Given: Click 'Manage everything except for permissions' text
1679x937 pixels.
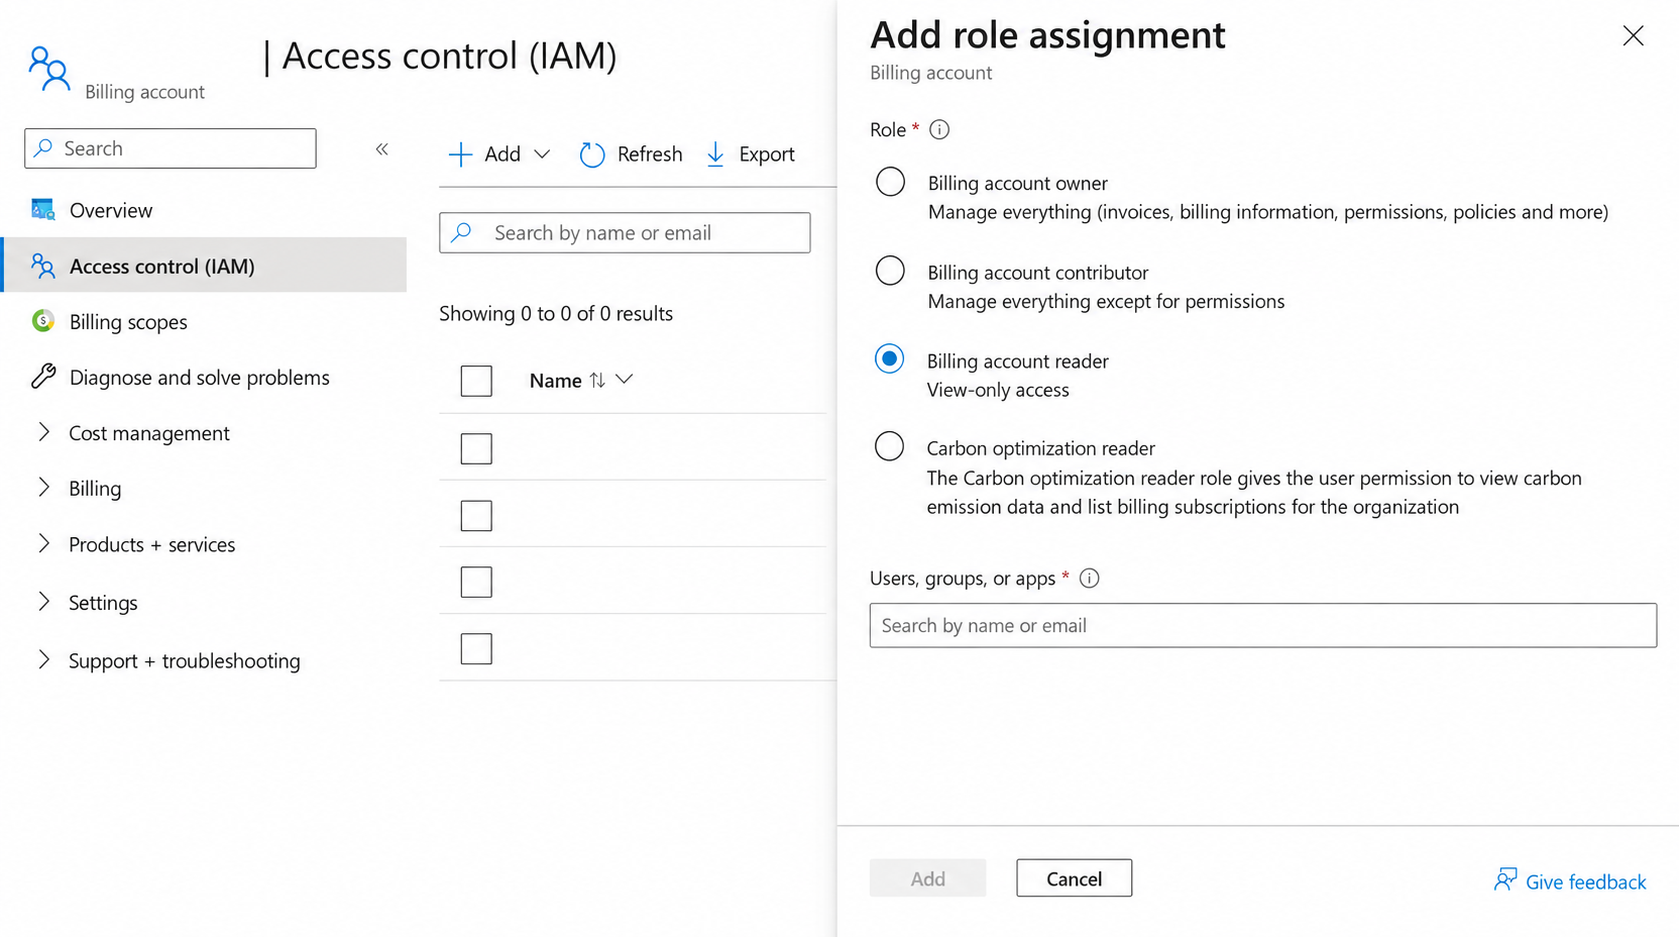Looking at the screenshot, I should coord(1106,301).
